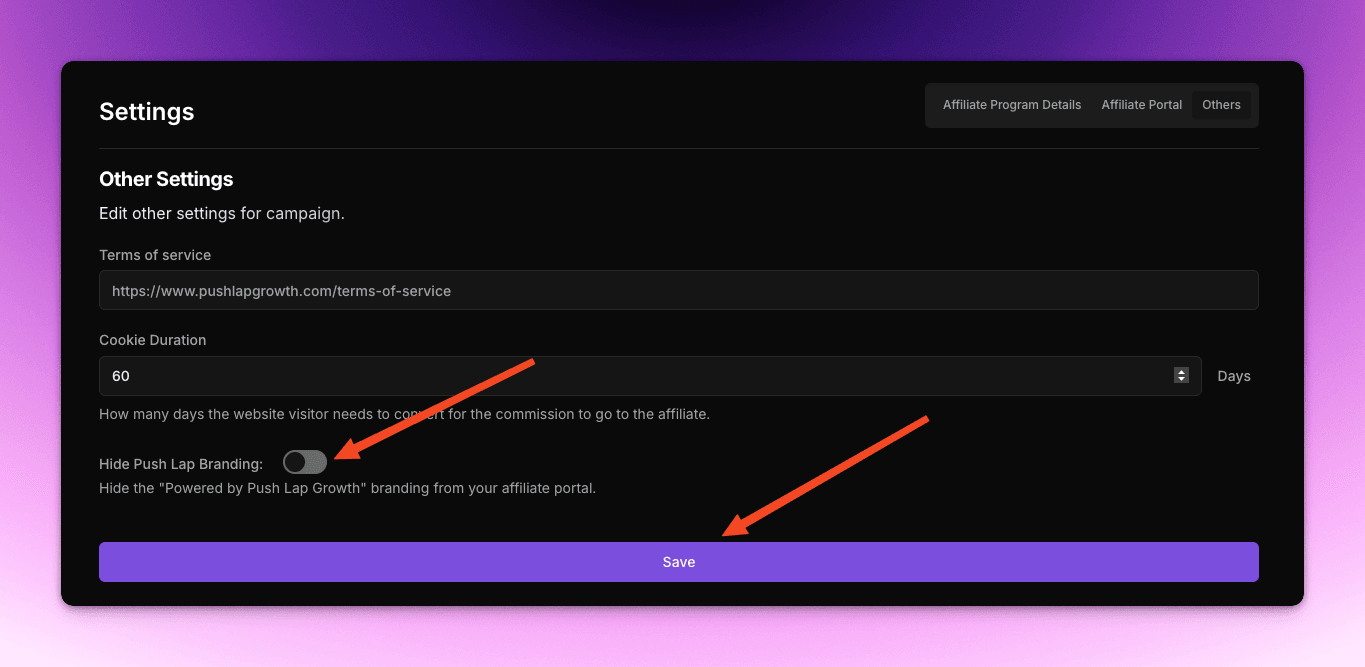Viewport: 1365px width, 667px height.
Task: Click the "Hide Push Lap Branding:" label
Action: [181, 464]
